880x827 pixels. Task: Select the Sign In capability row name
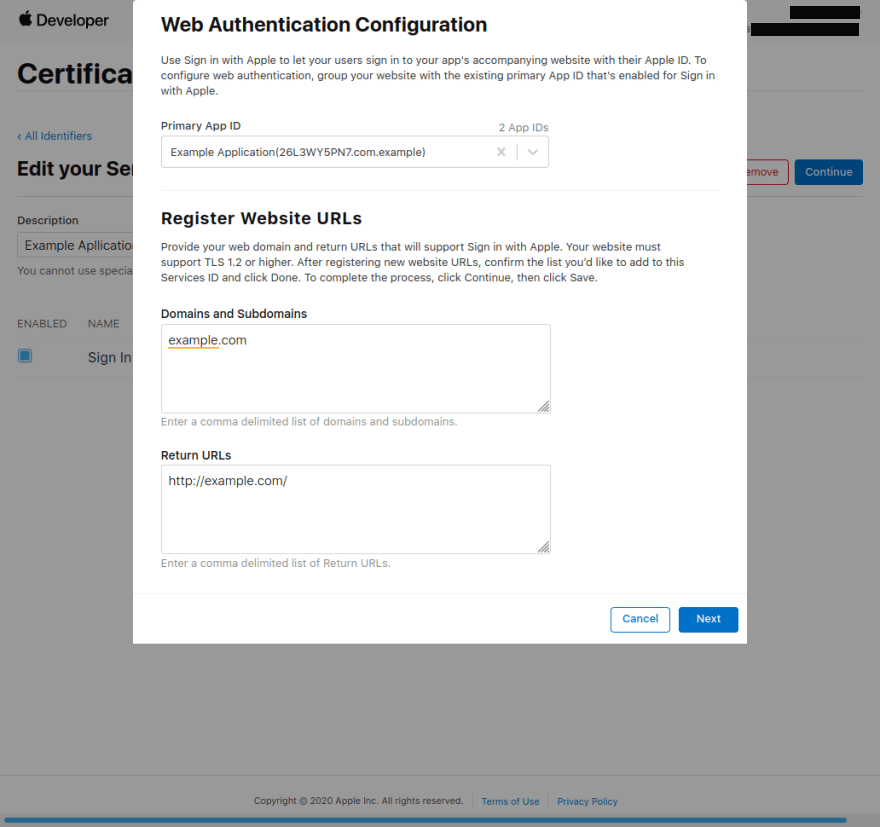tap(109, 357)
